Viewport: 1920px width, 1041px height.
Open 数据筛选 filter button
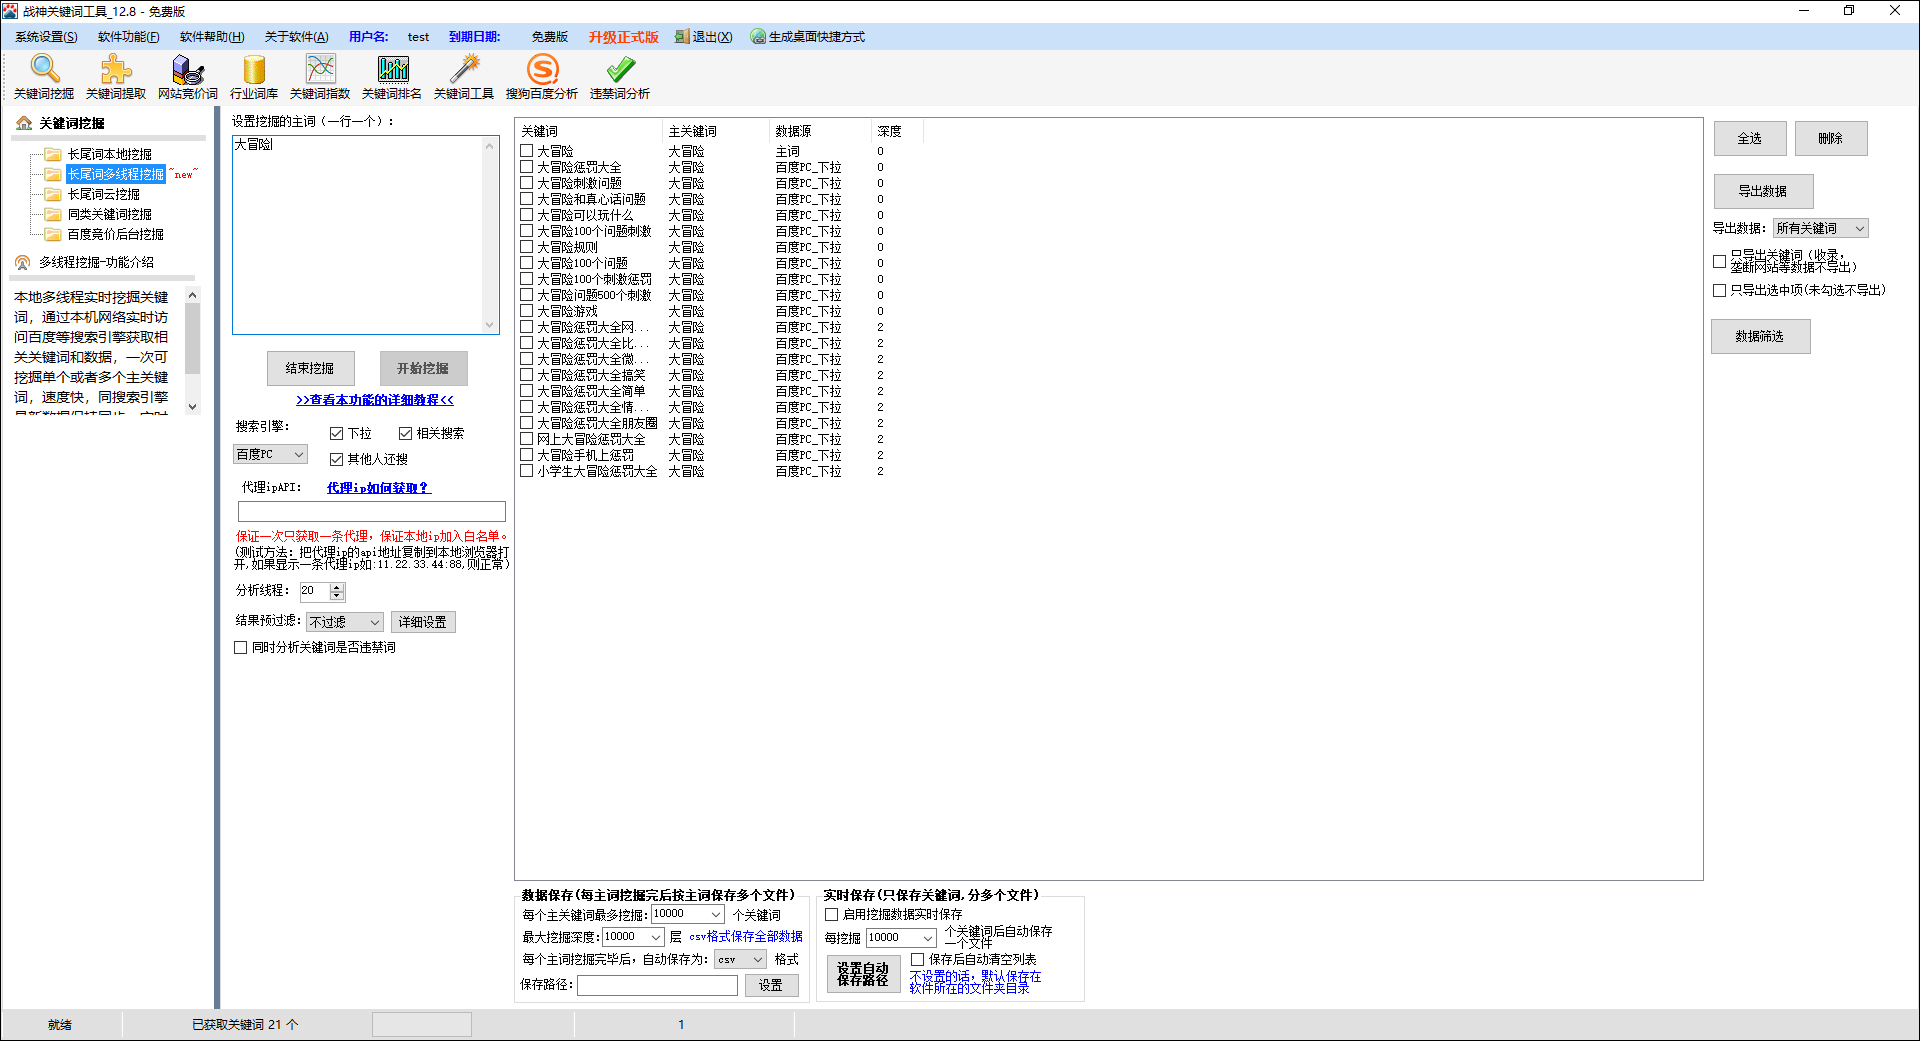pyautogui.click(x=1760, y=336)
